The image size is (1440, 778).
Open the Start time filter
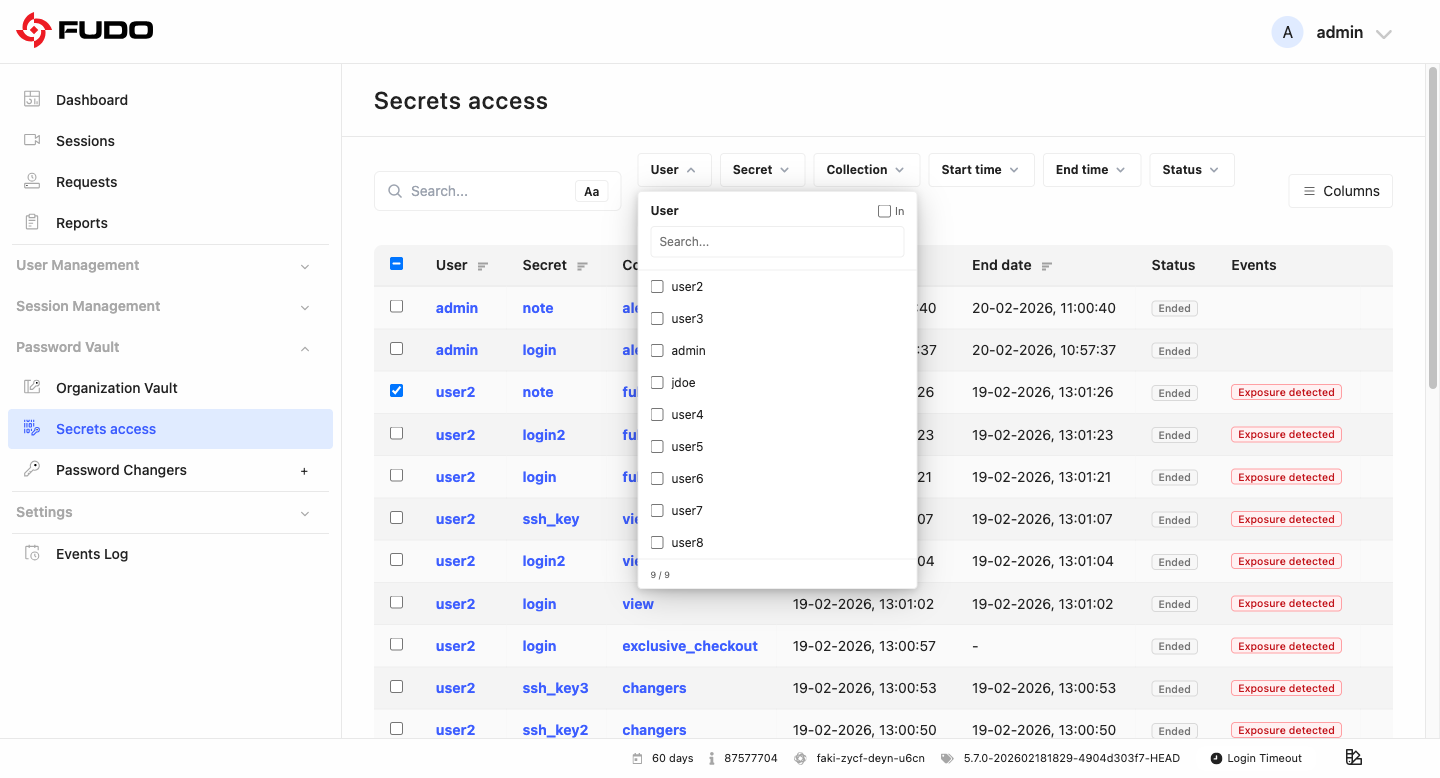pos(981,170)
